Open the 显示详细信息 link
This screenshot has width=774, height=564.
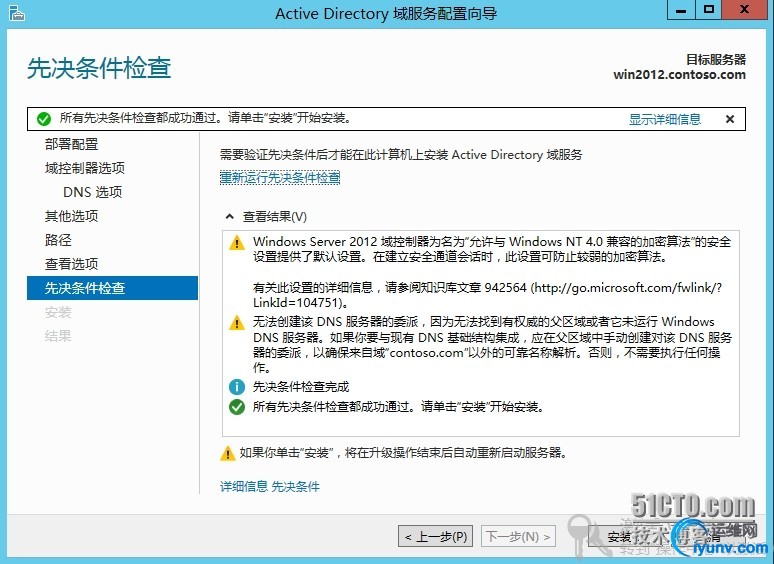664,119
